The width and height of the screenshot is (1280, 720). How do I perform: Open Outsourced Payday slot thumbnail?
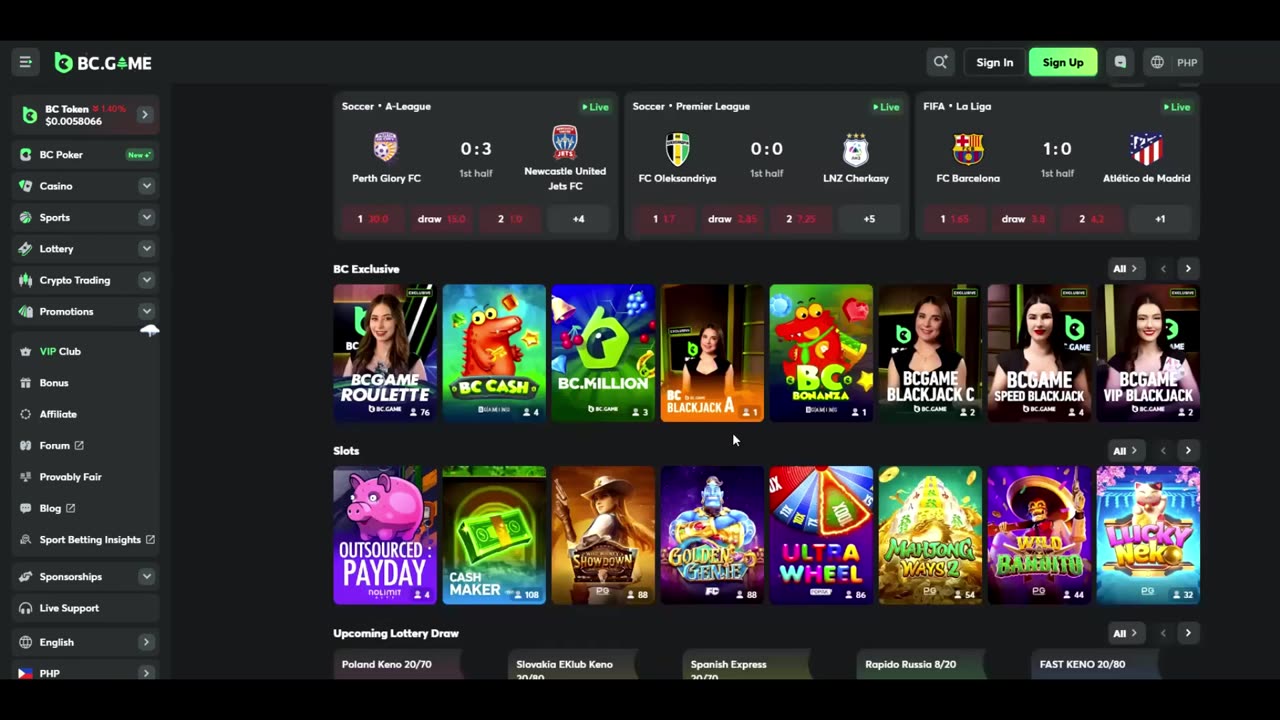pos(385,535)
